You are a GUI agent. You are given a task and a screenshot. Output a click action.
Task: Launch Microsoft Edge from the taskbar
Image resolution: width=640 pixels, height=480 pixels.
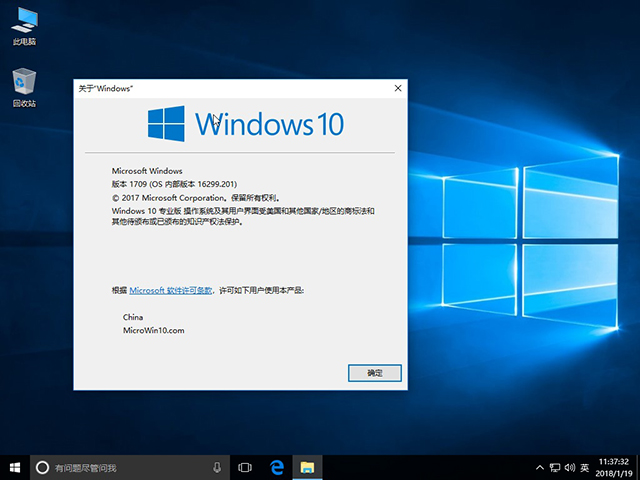click(x=277, y=468)
